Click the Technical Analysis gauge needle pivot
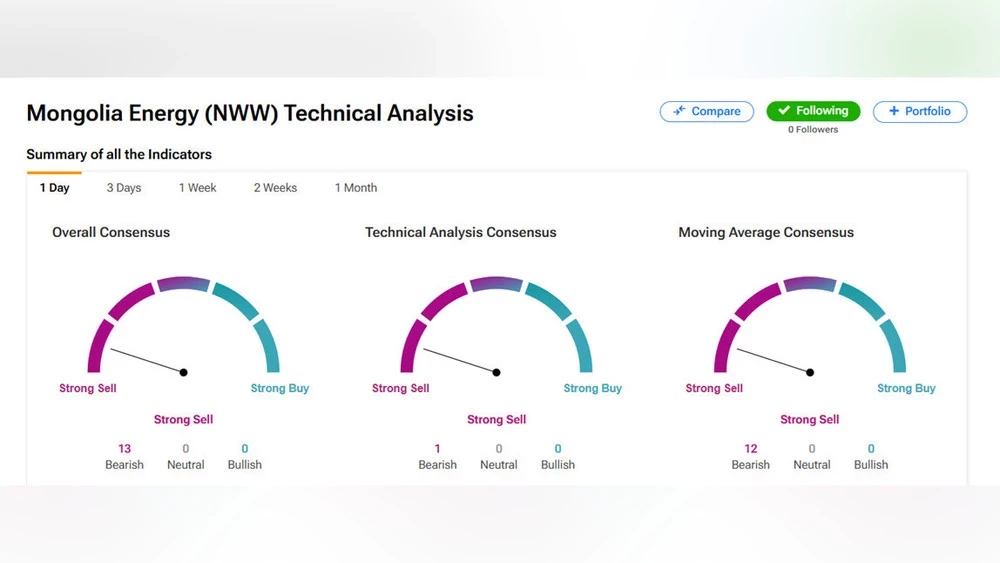The width and height of the screenshot is (1000, 563). 496,372
